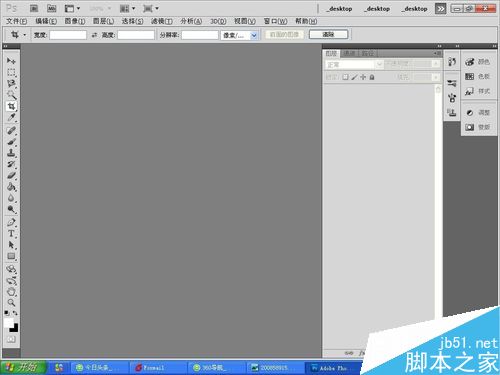
Task: Select the Blur tool
Action: tap(11, 198)
